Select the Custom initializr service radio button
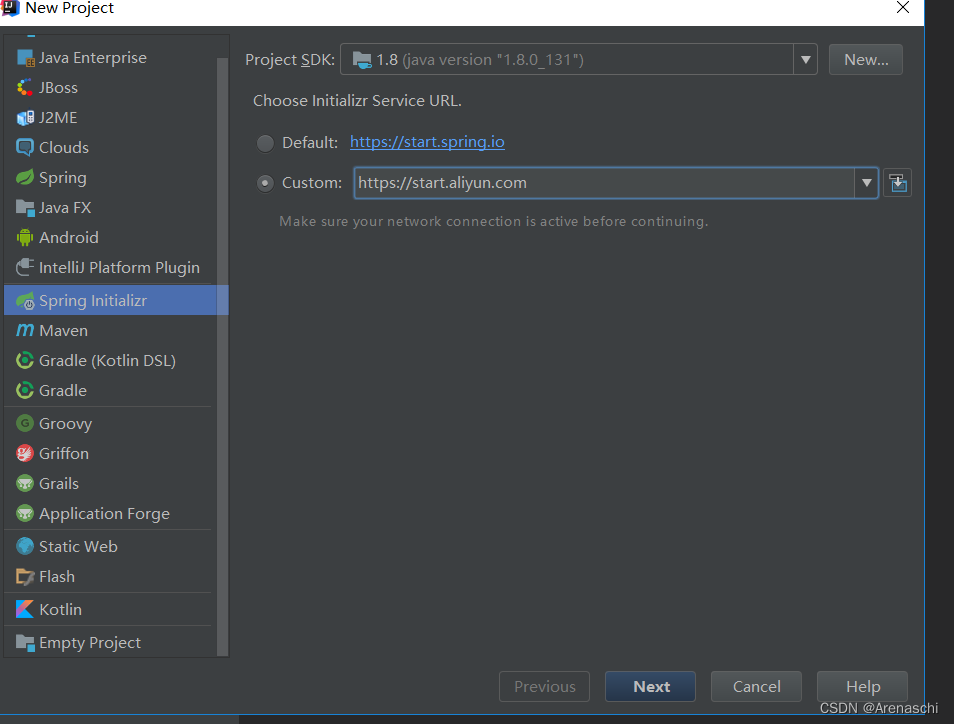Image resolution: width=954 pixels, height=724 pixels. click(265, 182)
